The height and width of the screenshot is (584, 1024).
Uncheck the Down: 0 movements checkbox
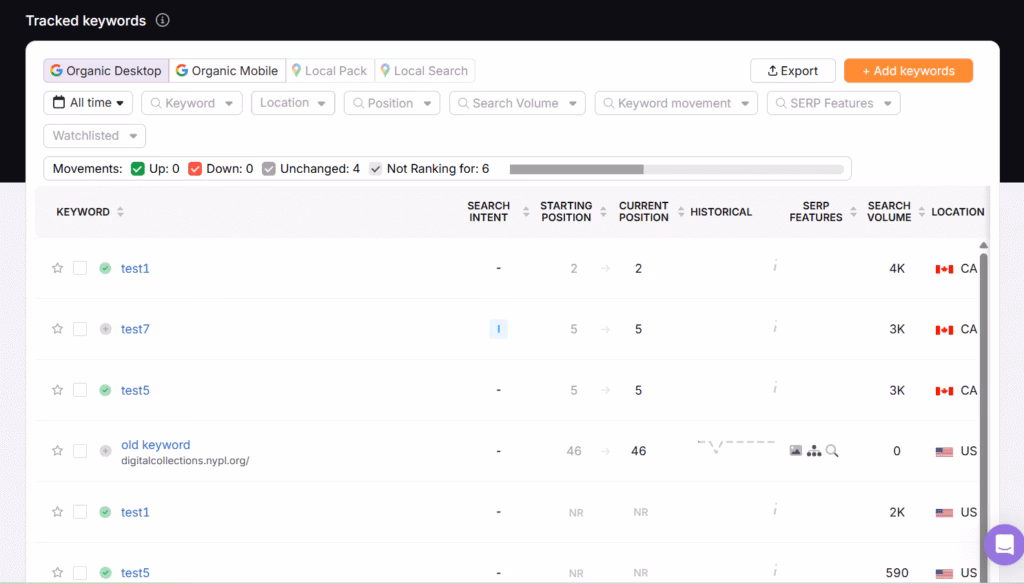pos(196,168)
